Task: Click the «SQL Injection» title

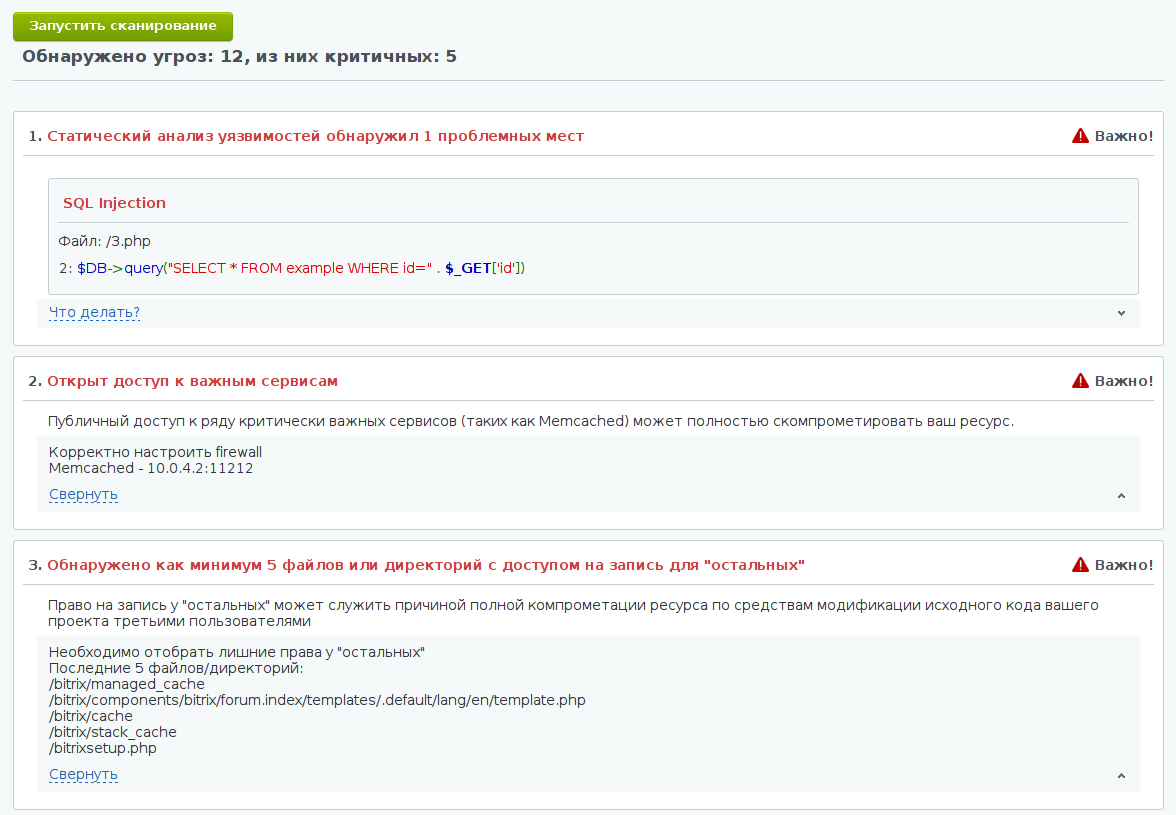Action: point(114,203)
